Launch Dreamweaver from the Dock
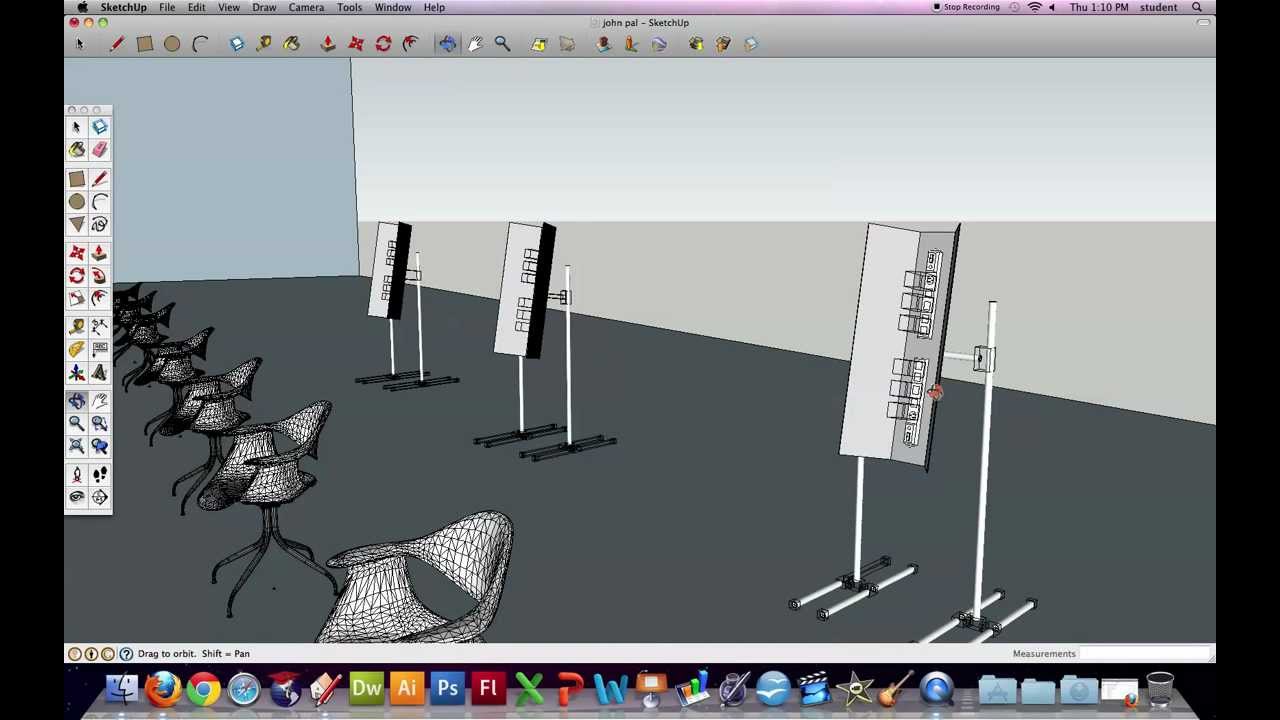1280x720 pixels. coord(366,689)
